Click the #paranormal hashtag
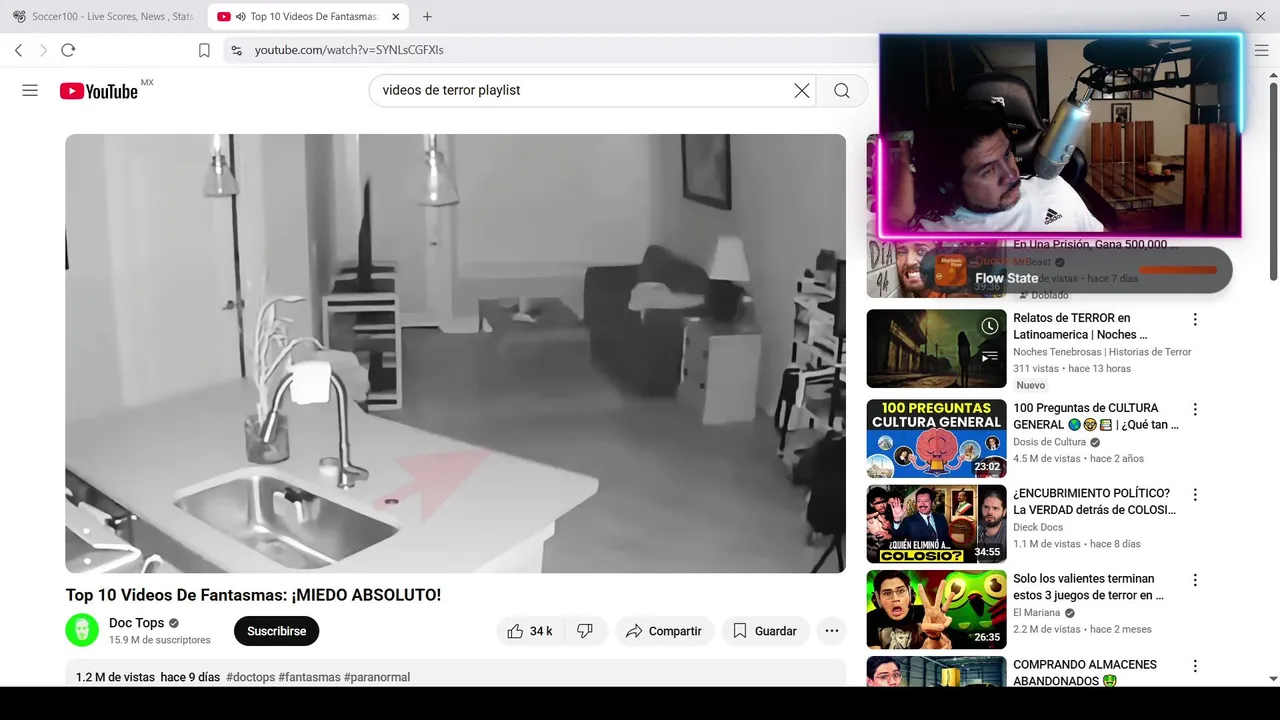Image resolution: width=1280 pixels, height=720 pixels. [377, 677]
